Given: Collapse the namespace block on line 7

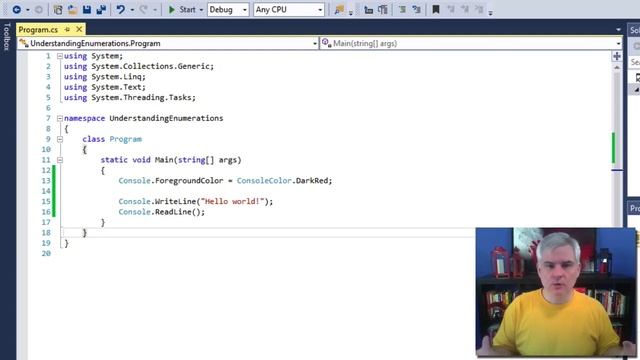Looking at the screenshot, I should coord(60,118).
